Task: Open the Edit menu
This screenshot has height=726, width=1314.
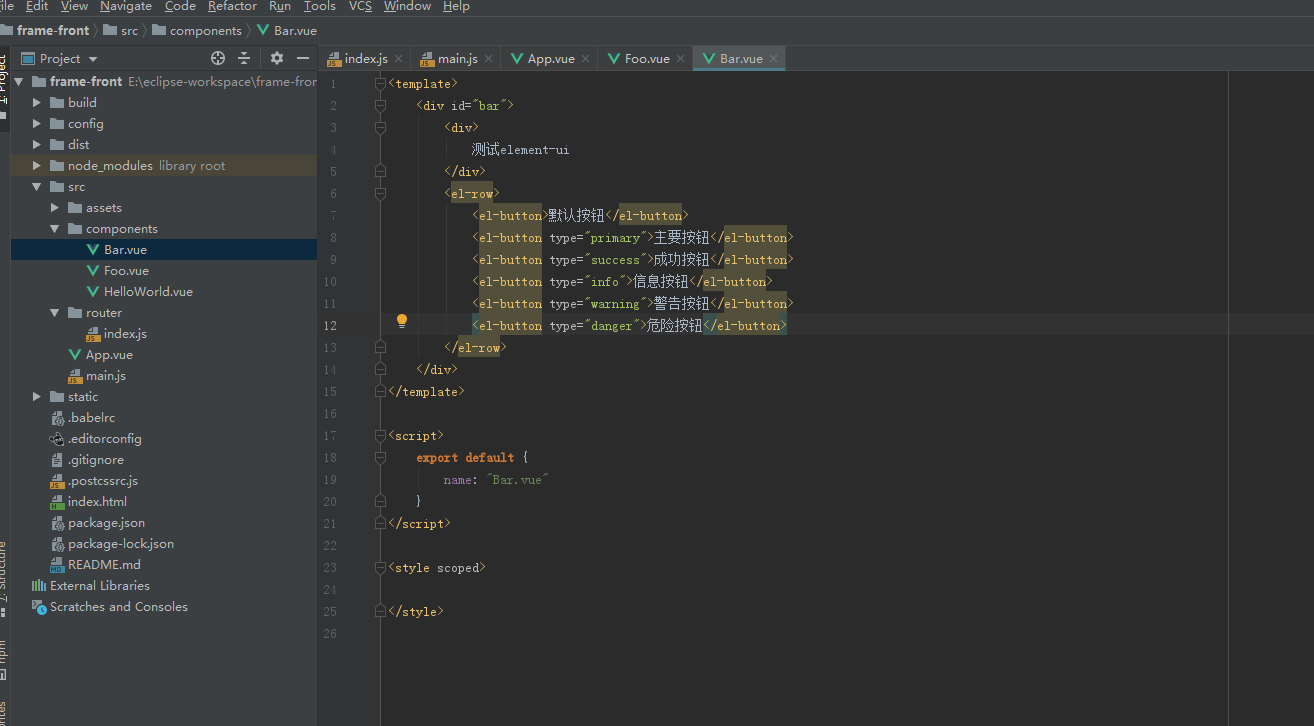Action: 37,6
